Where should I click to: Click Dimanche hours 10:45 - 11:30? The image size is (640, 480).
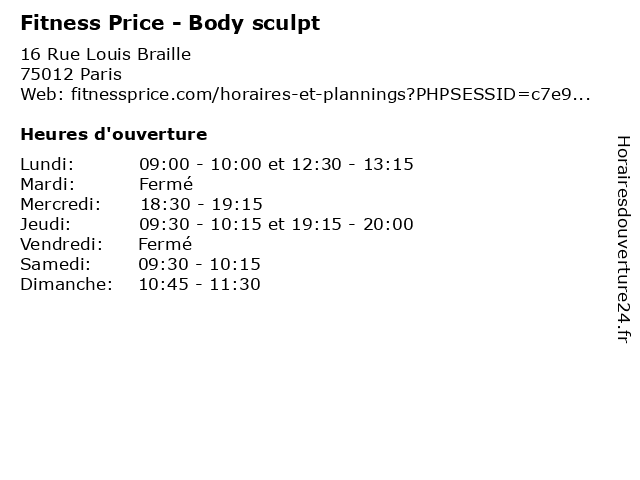click(x=199, y=284)
